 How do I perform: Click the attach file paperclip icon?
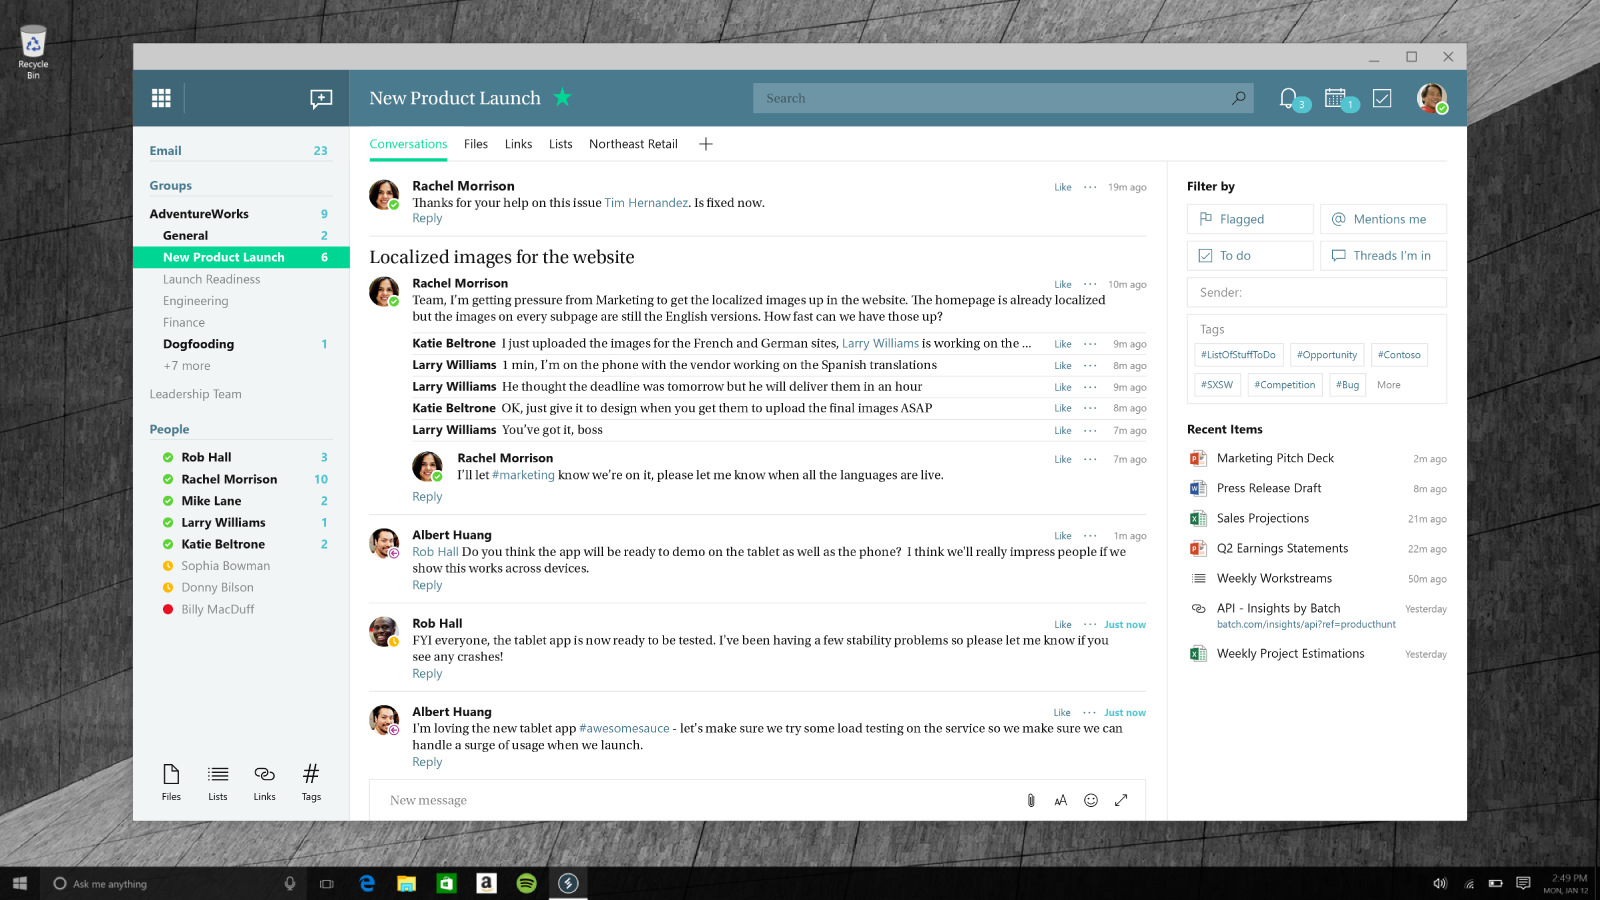point(1031,800)
